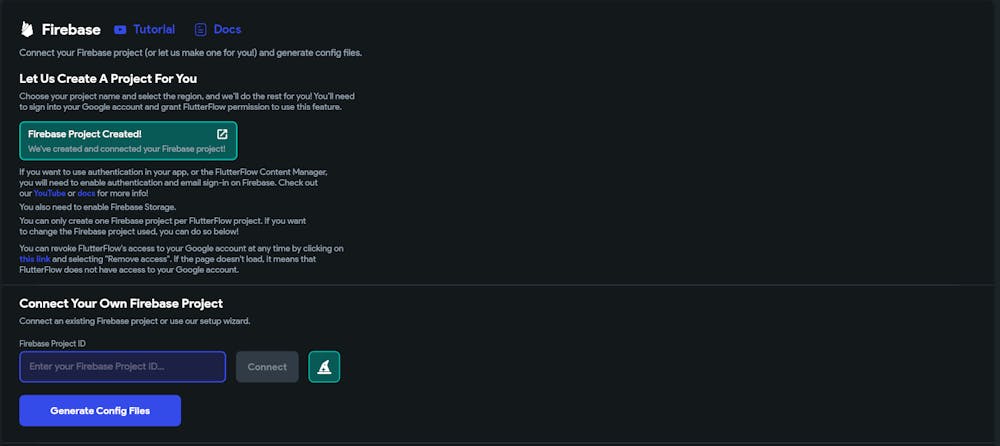The height and width of the screenshot is (446, 1000).
Task: Open the Tutorial link
Action: 154,30
